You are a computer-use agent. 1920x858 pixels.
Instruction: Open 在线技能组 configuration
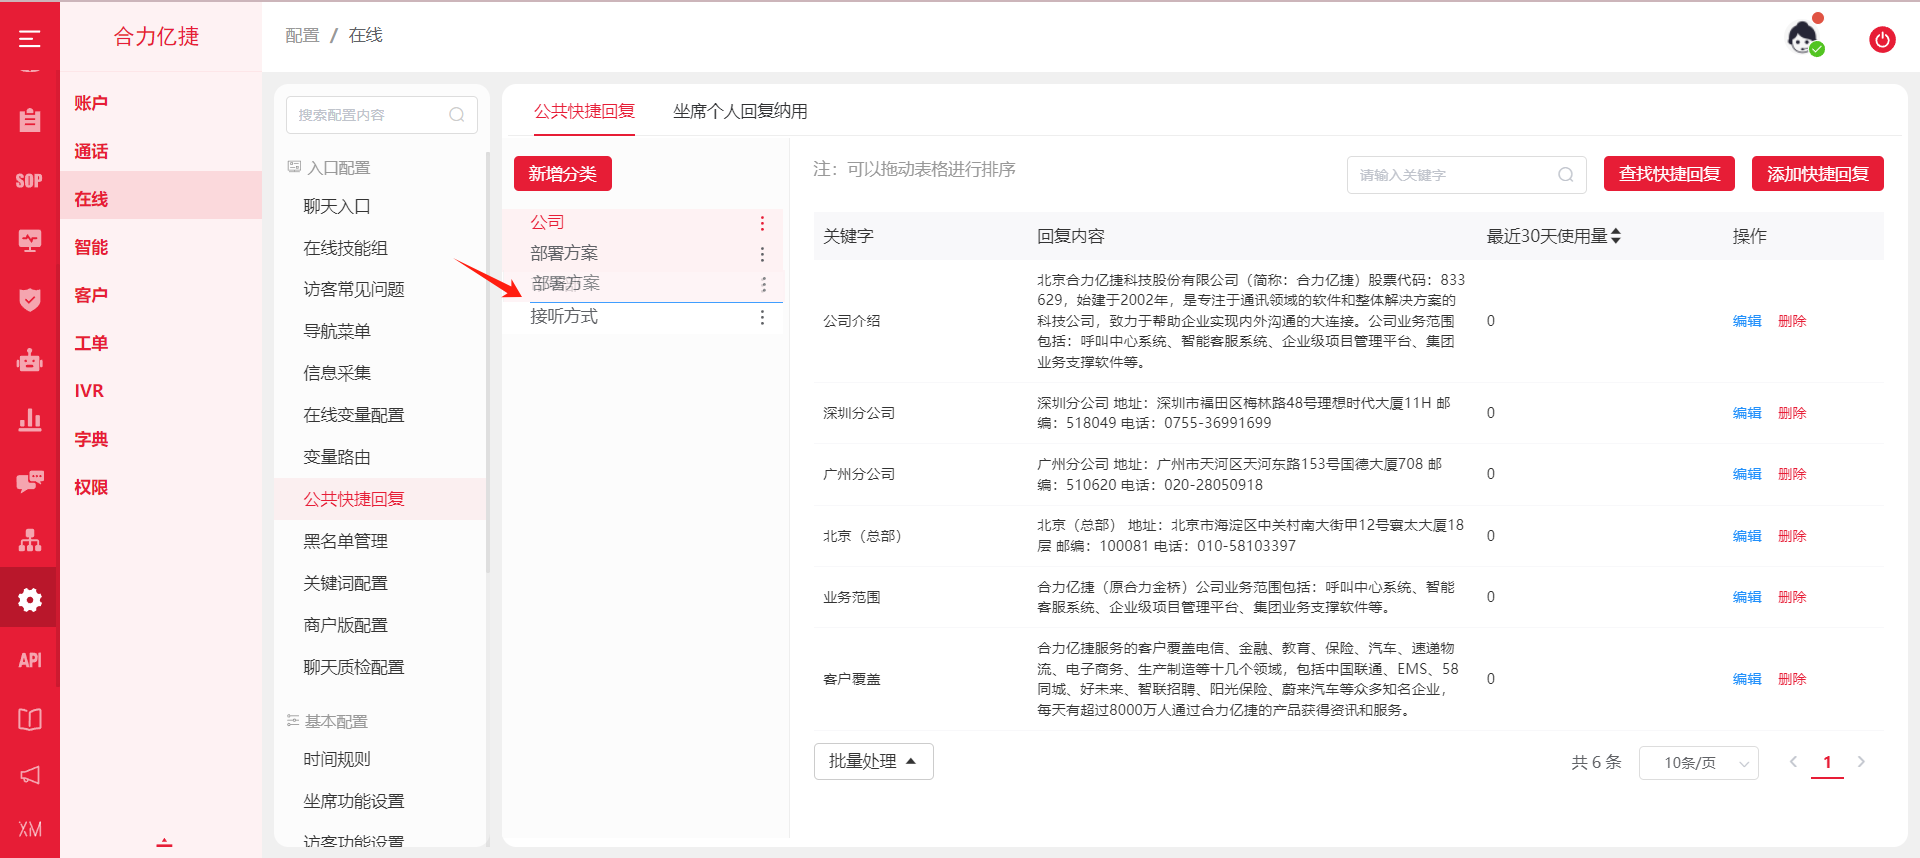click(x=345, y=248)
